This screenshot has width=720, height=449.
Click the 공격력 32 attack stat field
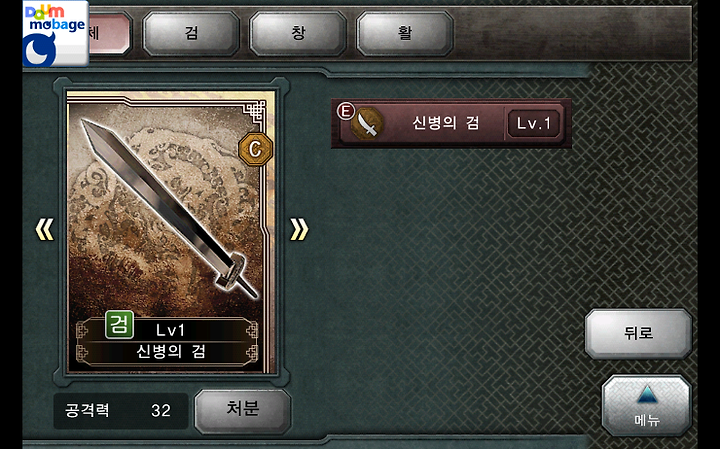coord(120,410)
